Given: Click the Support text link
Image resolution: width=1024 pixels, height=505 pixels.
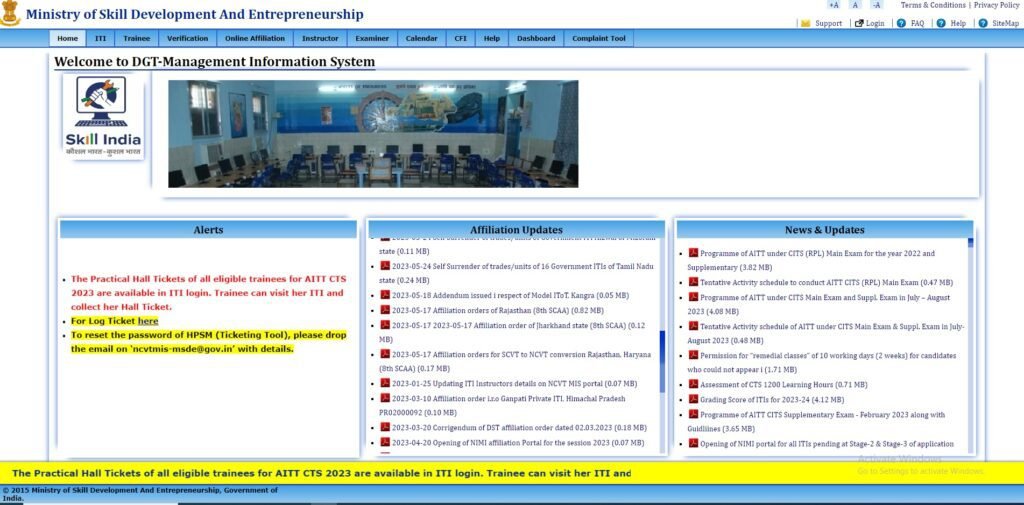Looking at the screenshot, I should coord(828,23).
